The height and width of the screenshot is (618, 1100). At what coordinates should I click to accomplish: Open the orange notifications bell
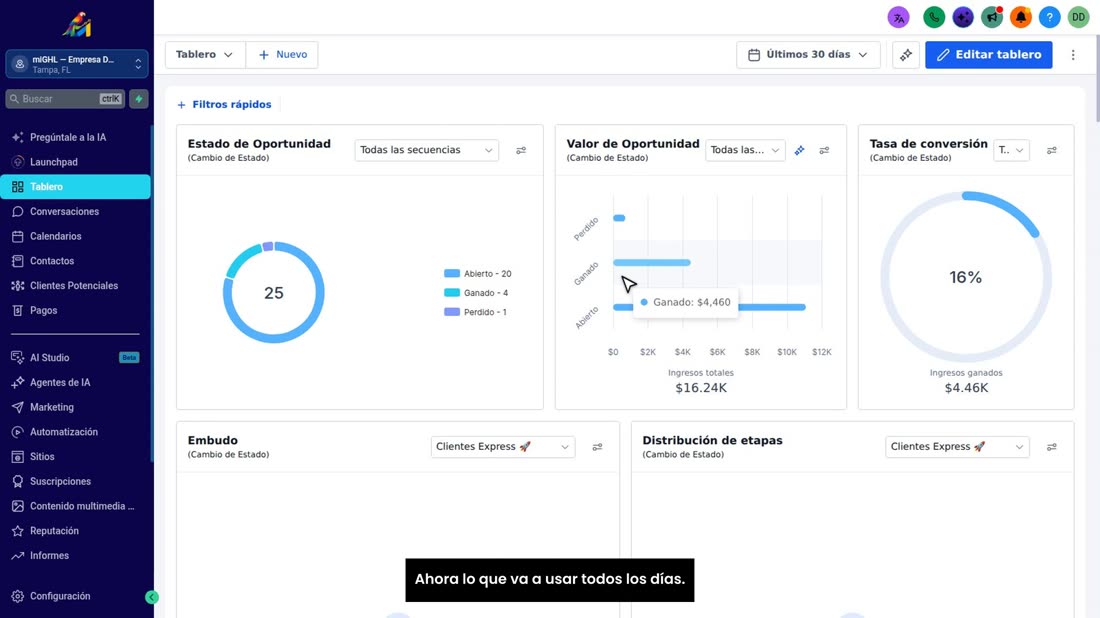(x=1021, y=17)
